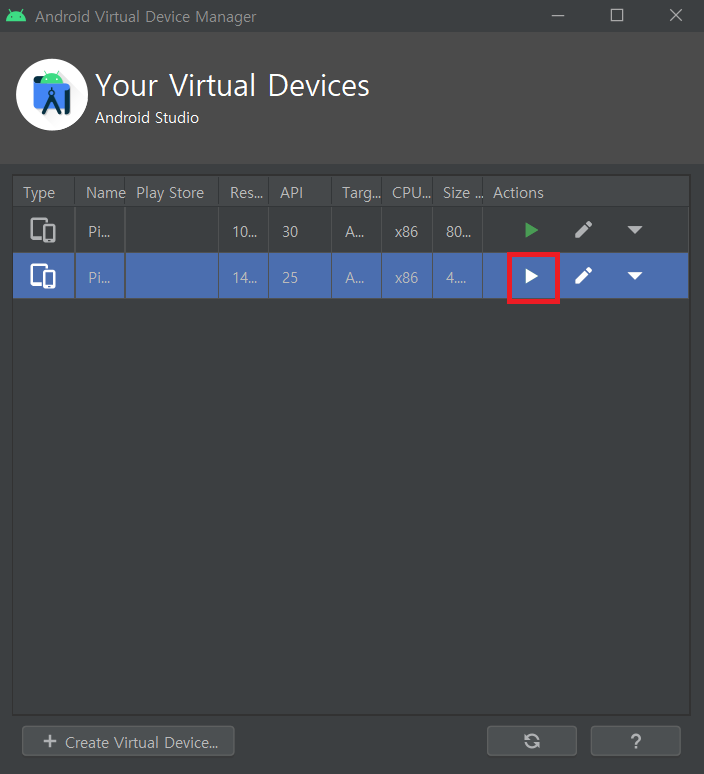Click the x86 cell in API 30 row
The width and height of the screenshot is (704, 774).
(x=407, y=230)
